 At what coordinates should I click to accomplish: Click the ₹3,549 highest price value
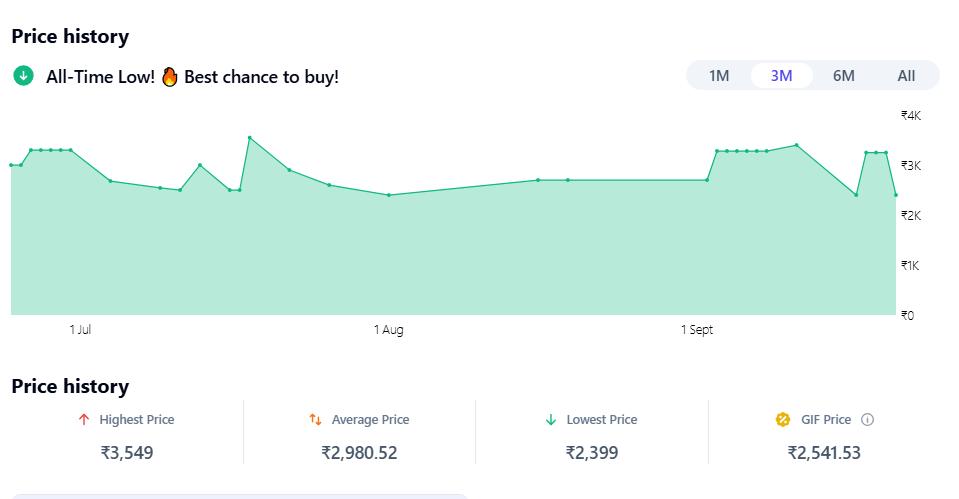[x=127, y=453]
